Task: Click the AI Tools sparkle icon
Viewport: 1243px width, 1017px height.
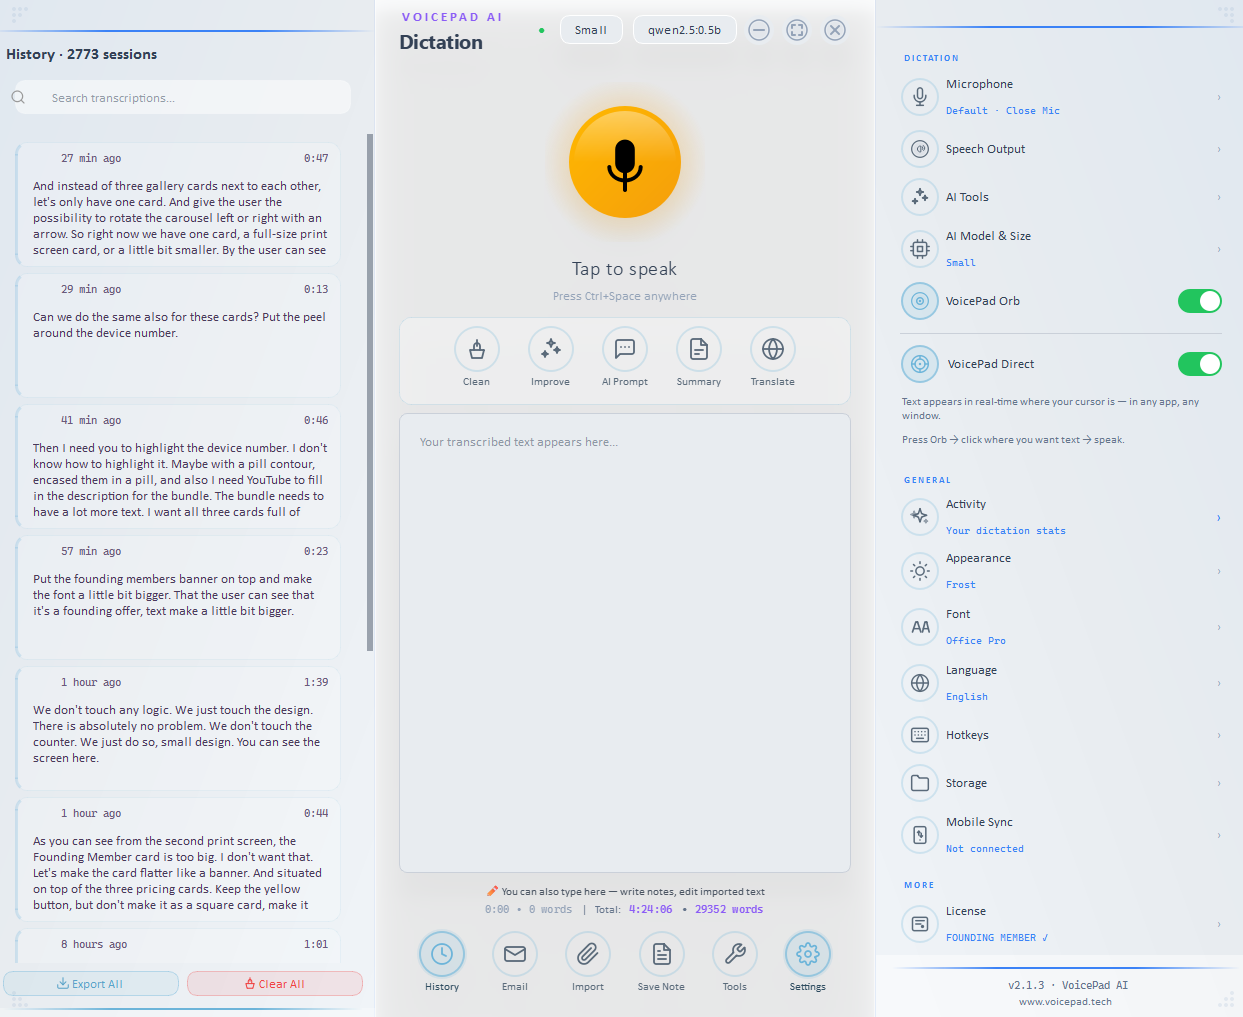Action: pos(920,197)
